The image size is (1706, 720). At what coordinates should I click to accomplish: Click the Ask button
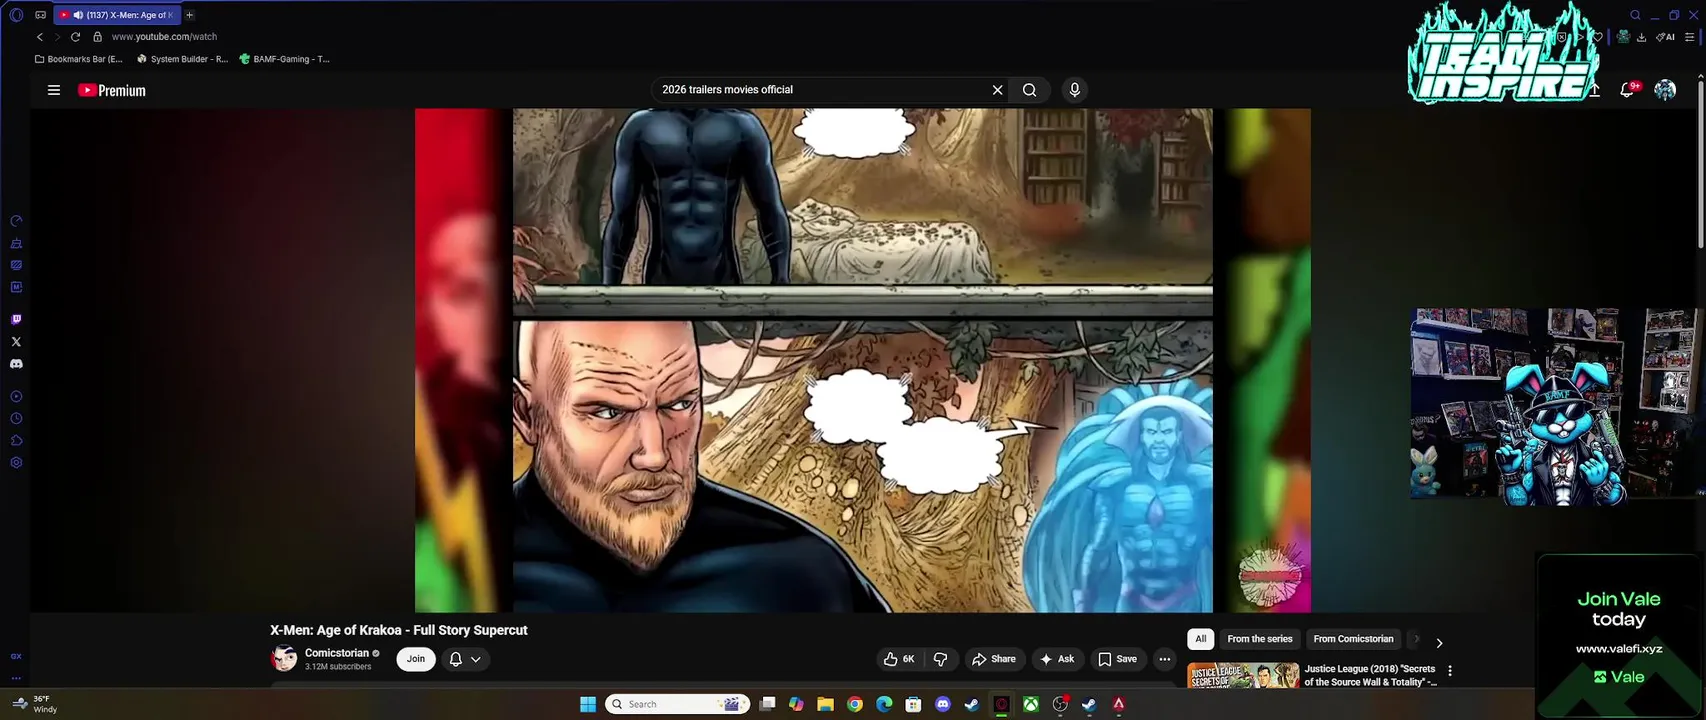(x=1057, y=659)
